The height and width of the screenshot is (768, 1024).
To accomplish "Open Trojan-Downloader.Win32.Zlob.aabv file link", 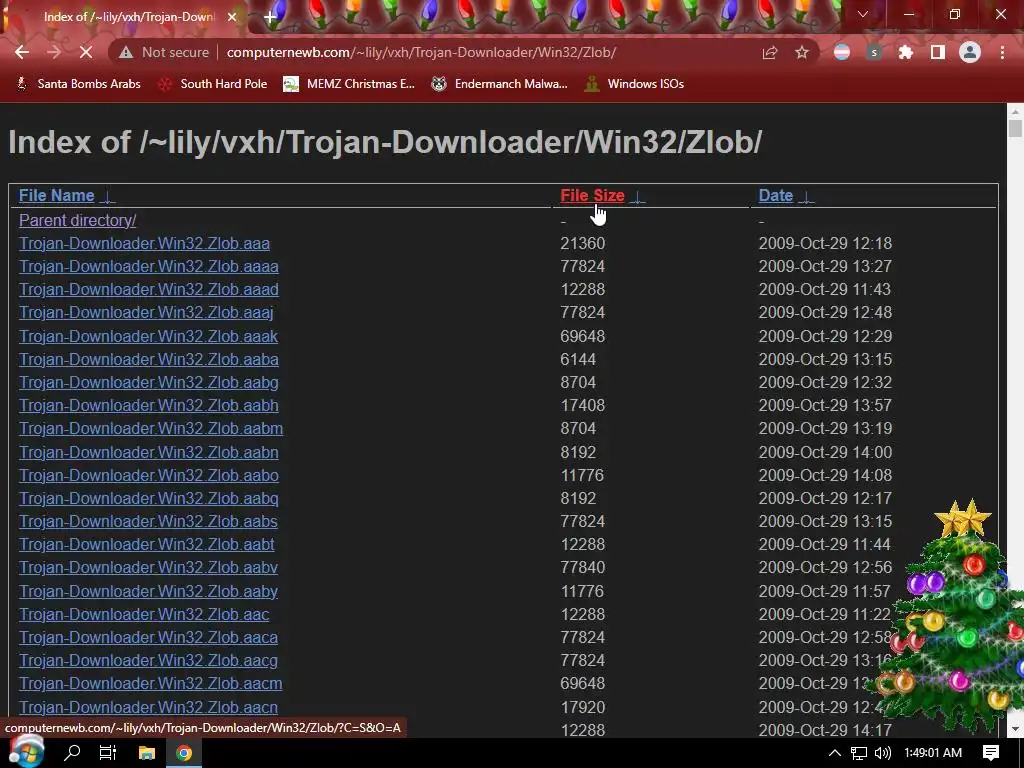I will pyautogui.click(x=148, y=568).
